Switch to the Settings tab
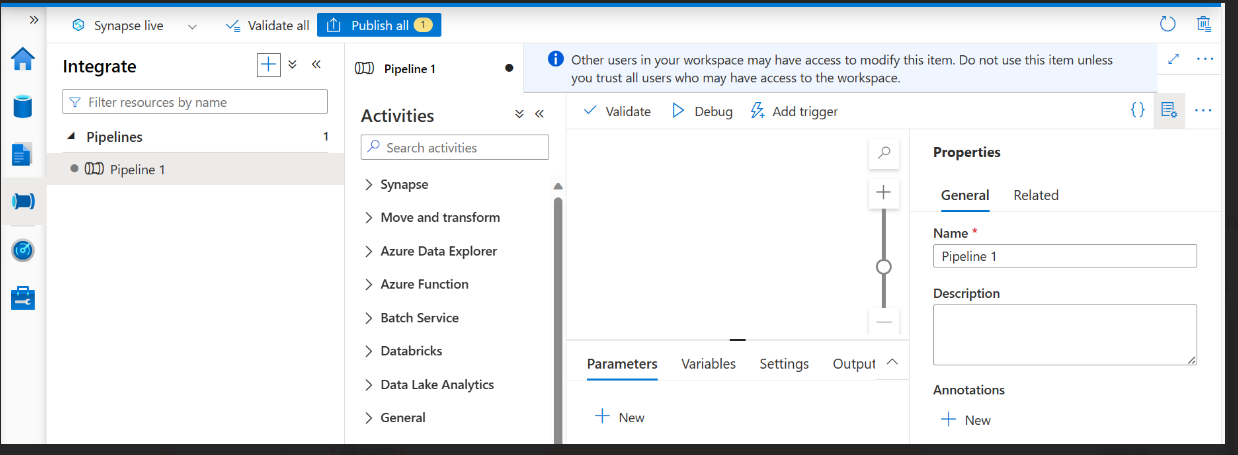This screenshot has height=455, width=1238. 784,364
